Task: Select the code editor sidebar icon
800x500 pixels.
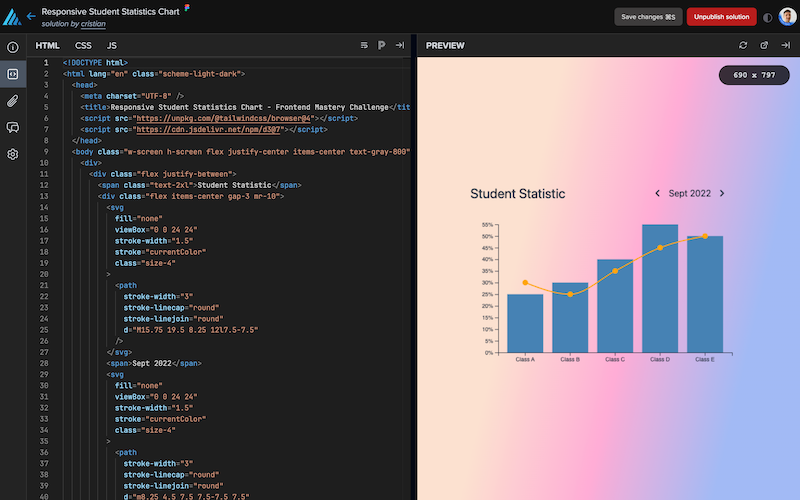Action: click(13, 73)
